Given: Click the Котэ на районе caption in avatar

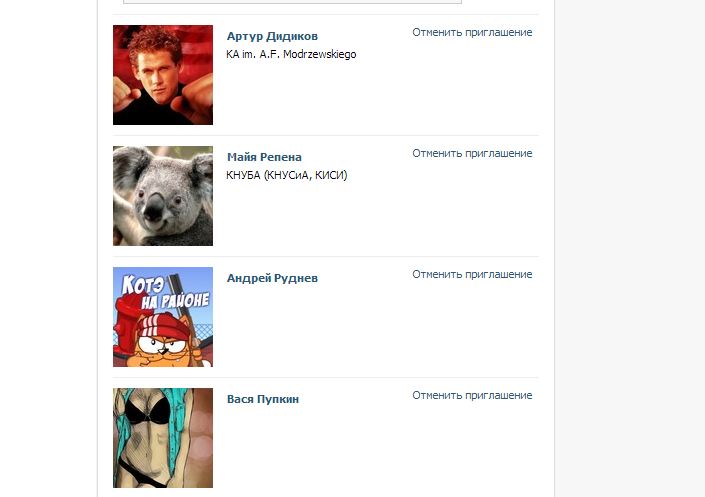Looking at the screenshot, I should pos(165,291).
